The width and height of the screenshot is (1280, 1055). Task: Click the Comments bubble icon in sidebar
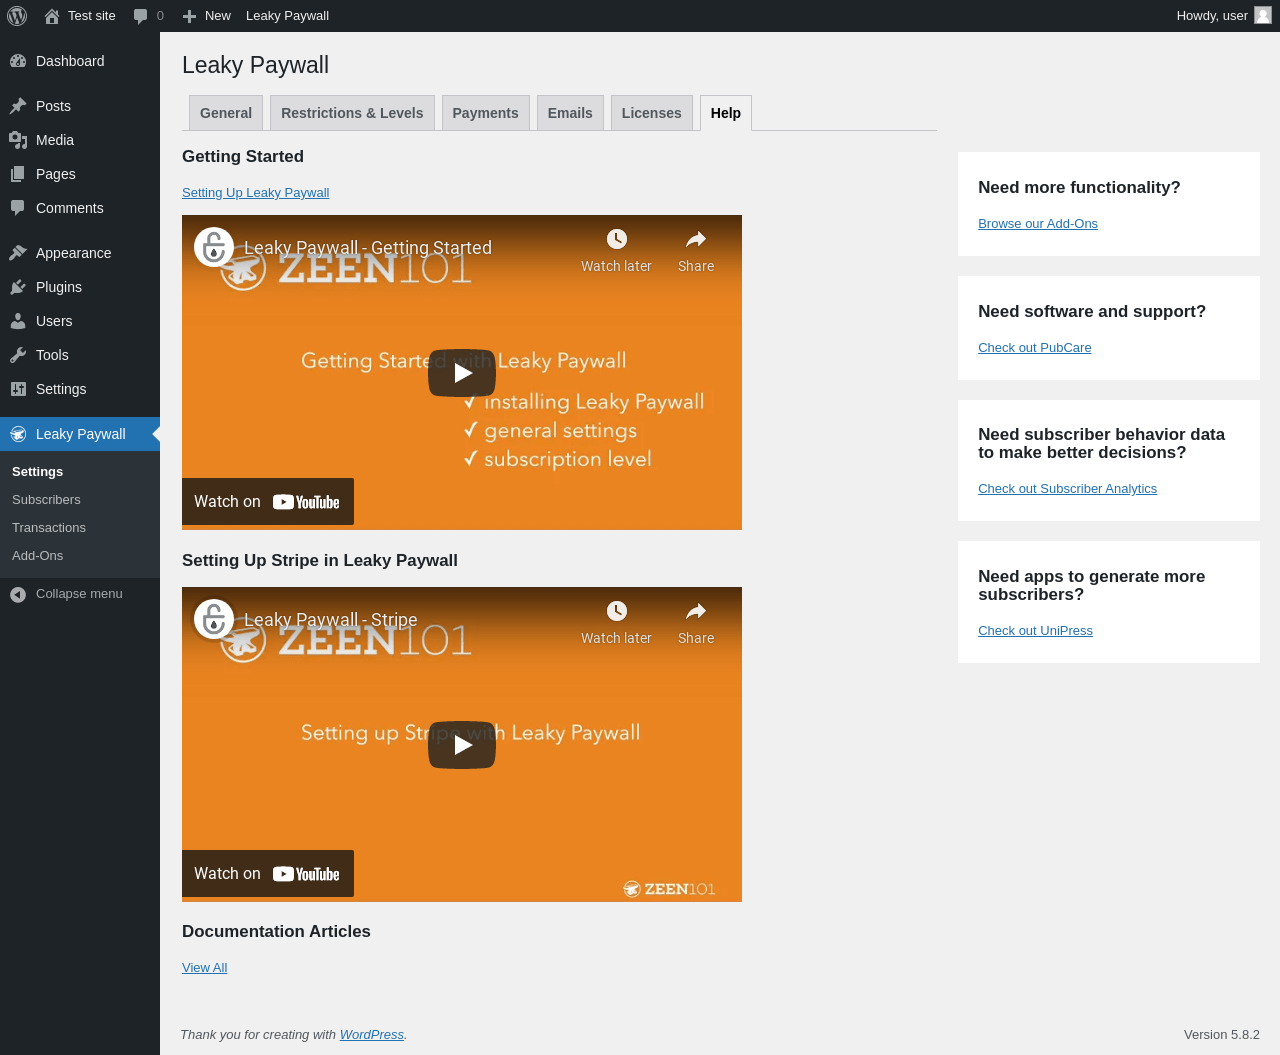point(18,208)
